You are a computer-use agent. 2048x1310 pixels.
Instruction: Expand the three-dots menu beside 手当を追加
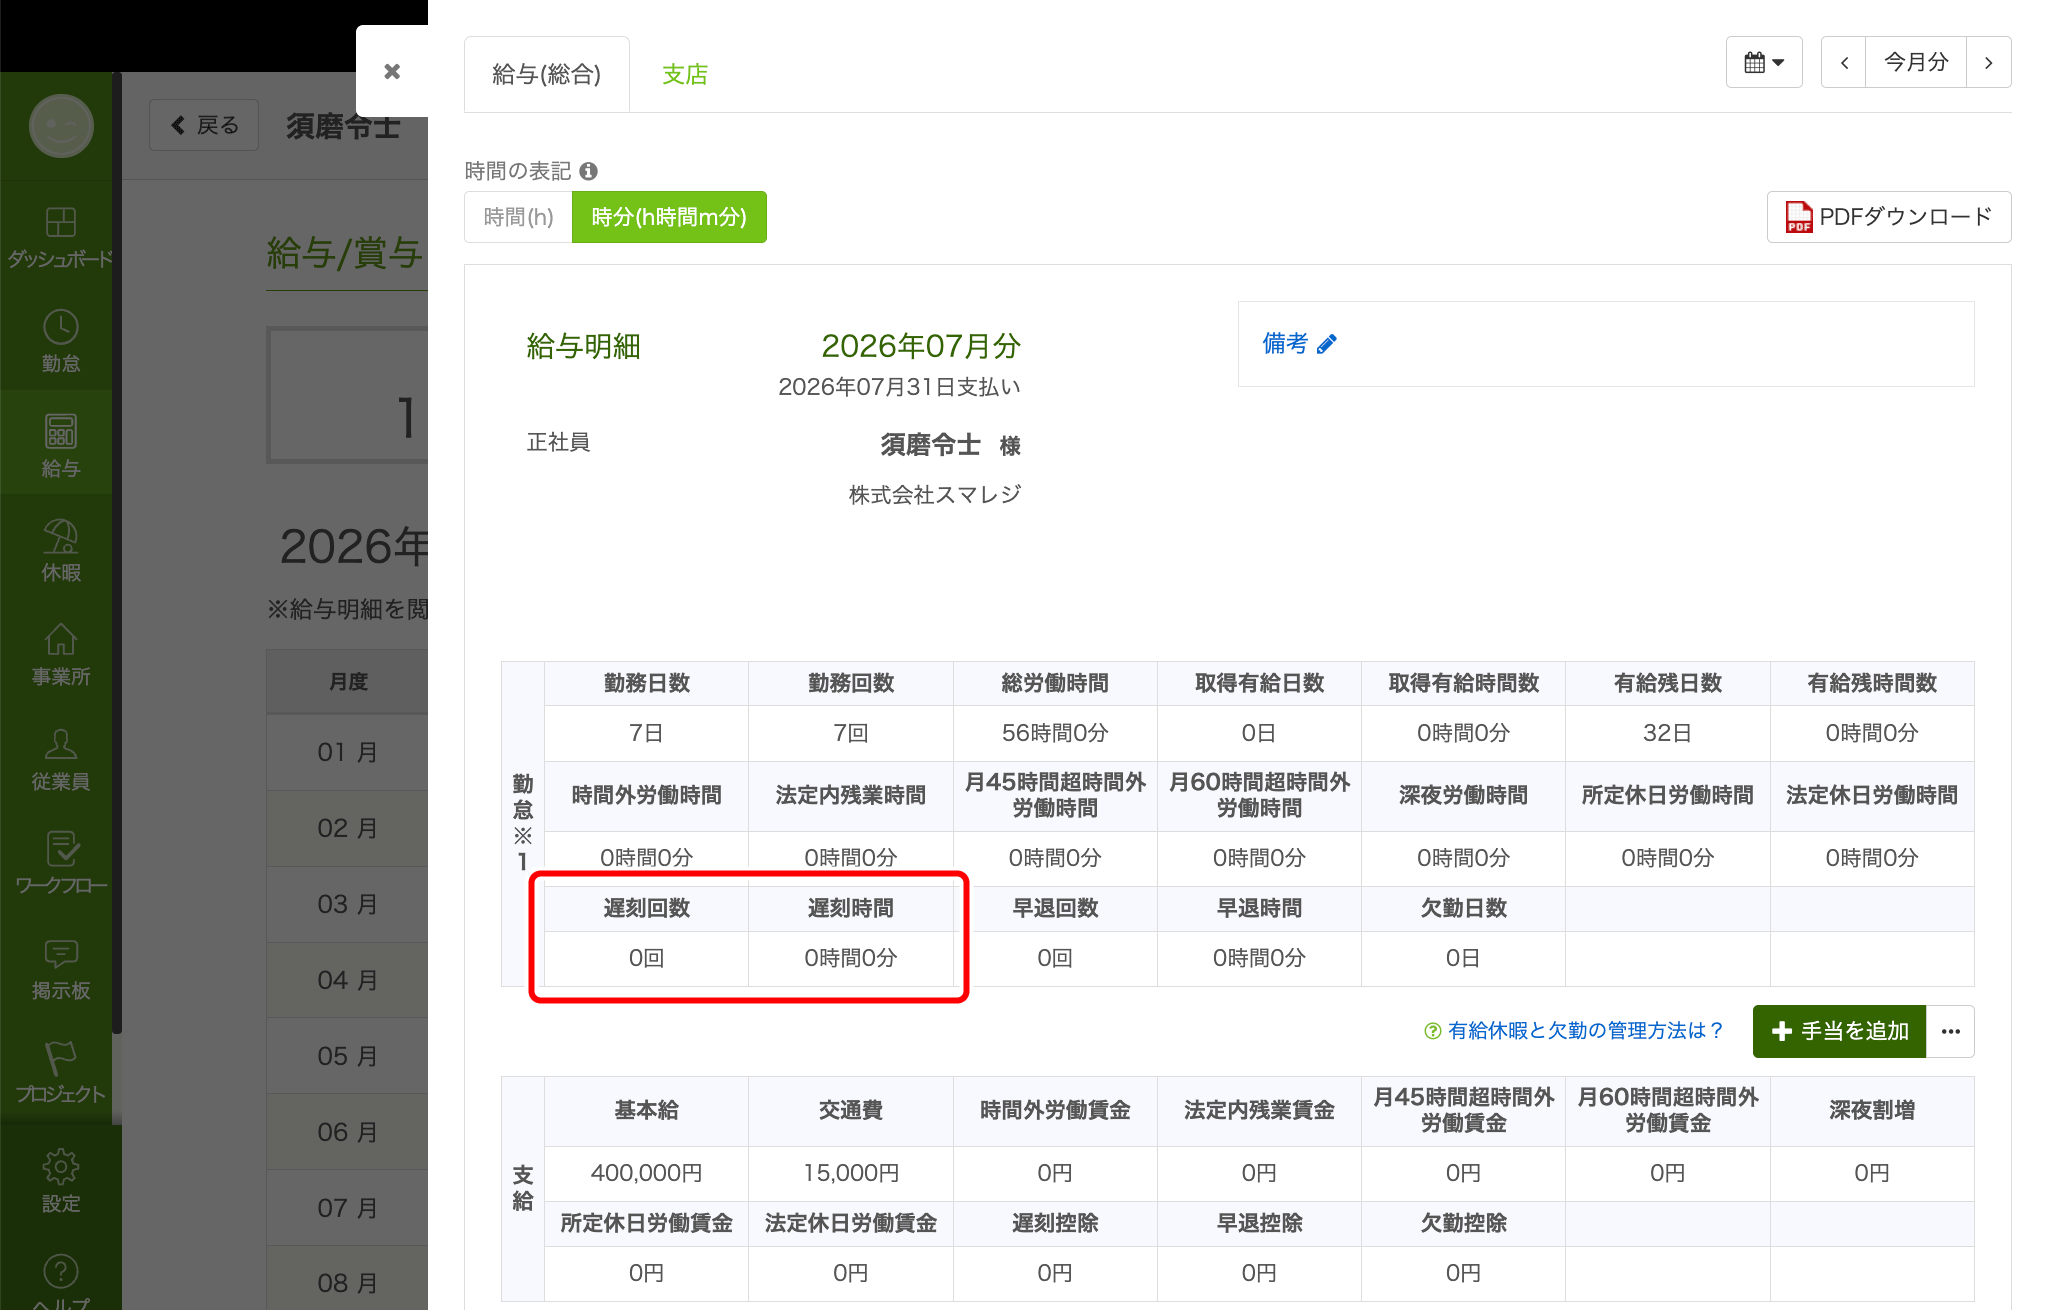tap(1950, 1031)
